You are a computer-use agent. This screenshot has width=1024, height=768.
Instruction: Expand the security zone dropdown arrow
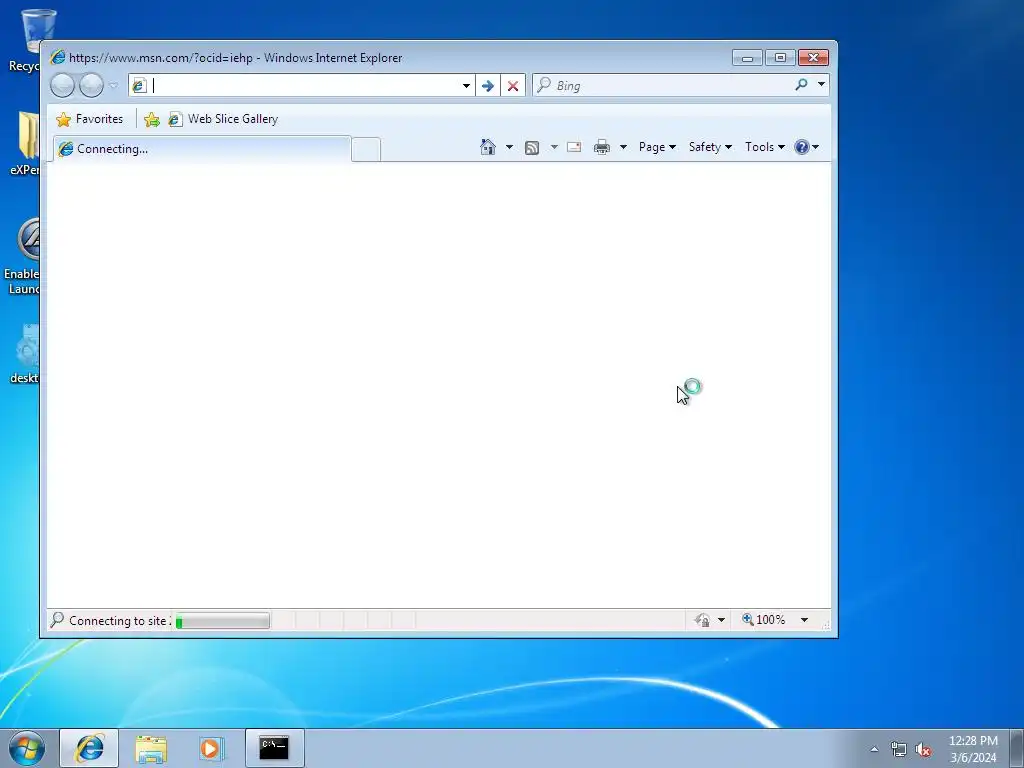[x=722, y=620]
